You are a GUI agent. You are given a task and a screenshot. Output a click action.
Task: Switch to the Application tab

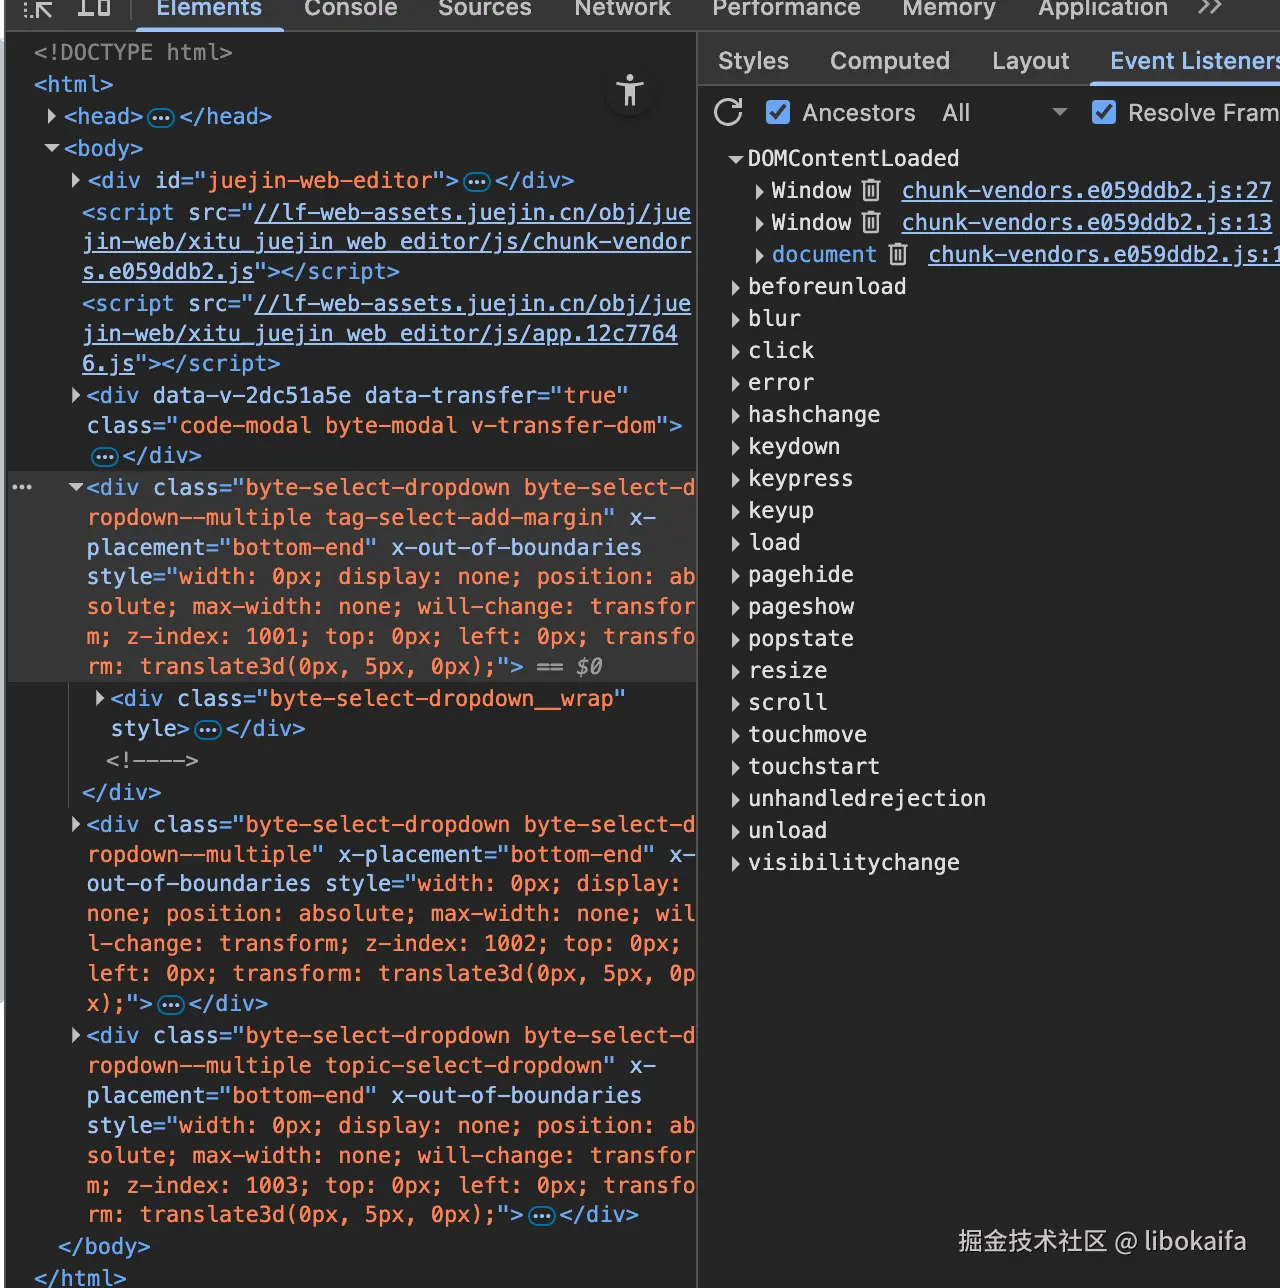tap(1103, 9)
